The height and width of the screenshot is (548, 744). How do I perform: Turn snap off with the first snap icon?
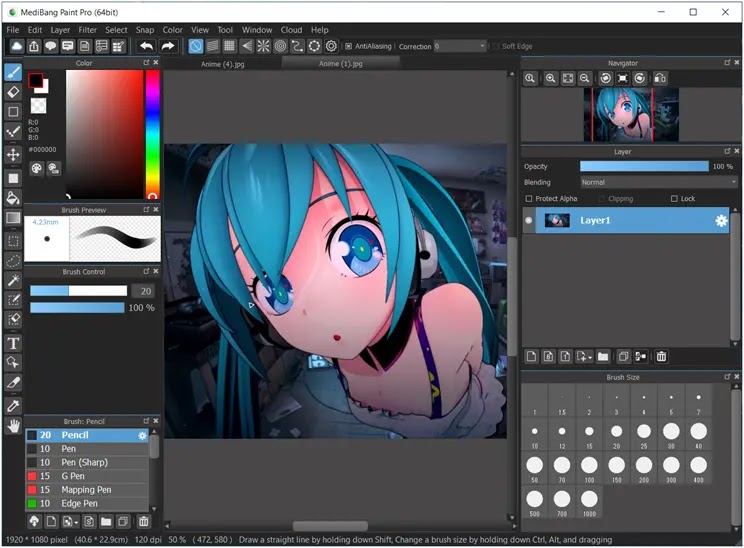pyautogui.click(x=195, y=46)
